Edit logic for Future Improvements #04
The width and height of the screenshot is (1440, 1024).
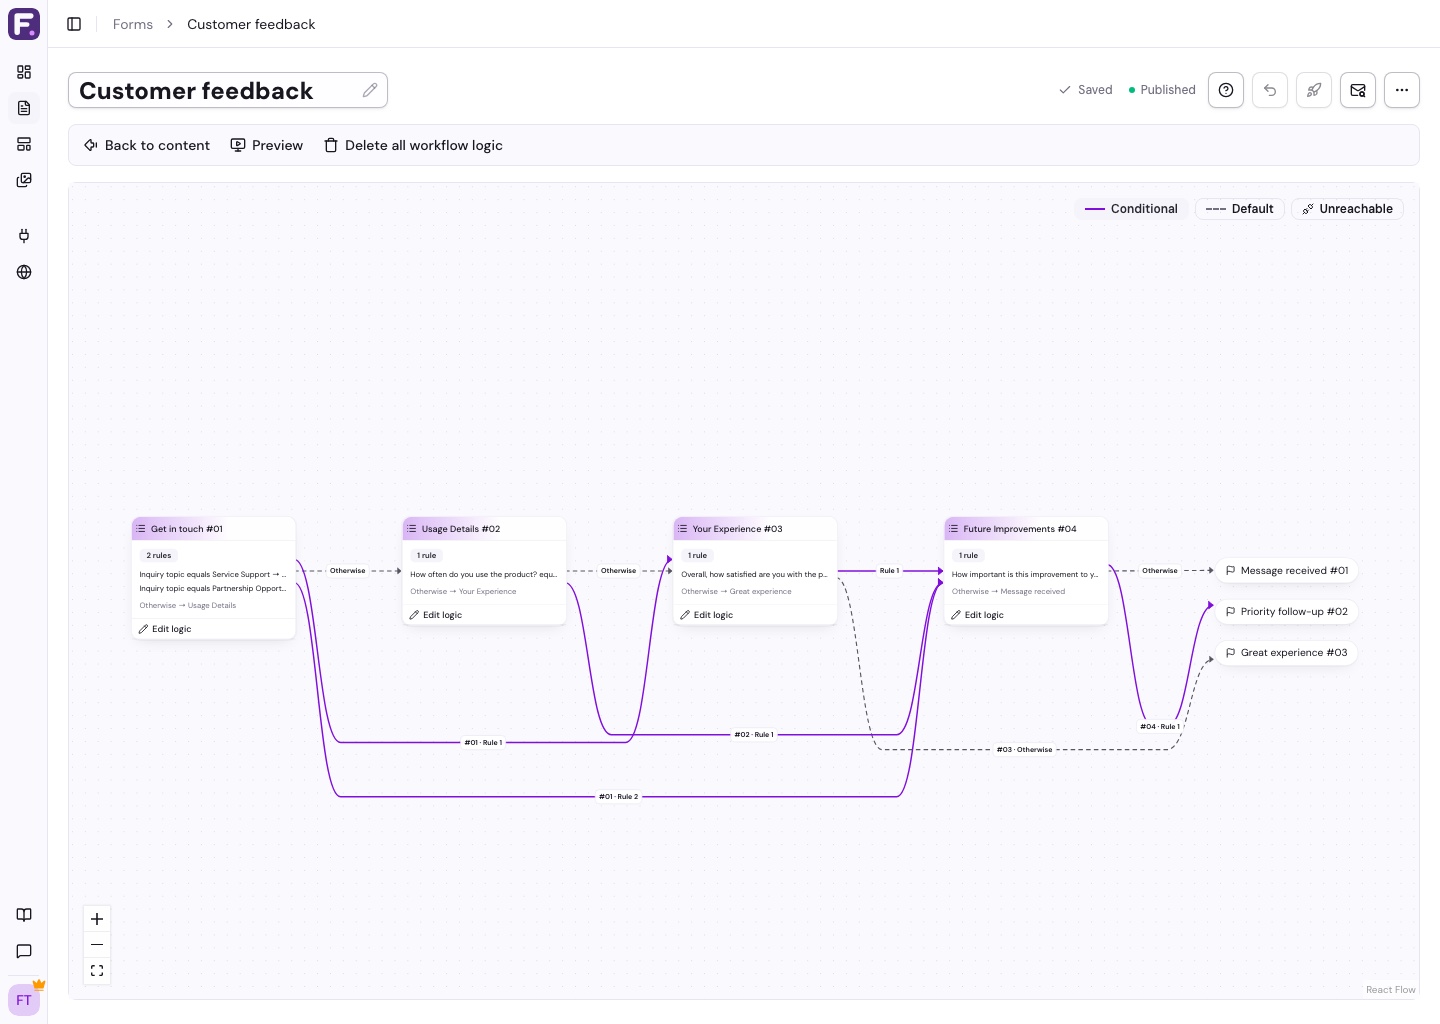click(978, 615)
